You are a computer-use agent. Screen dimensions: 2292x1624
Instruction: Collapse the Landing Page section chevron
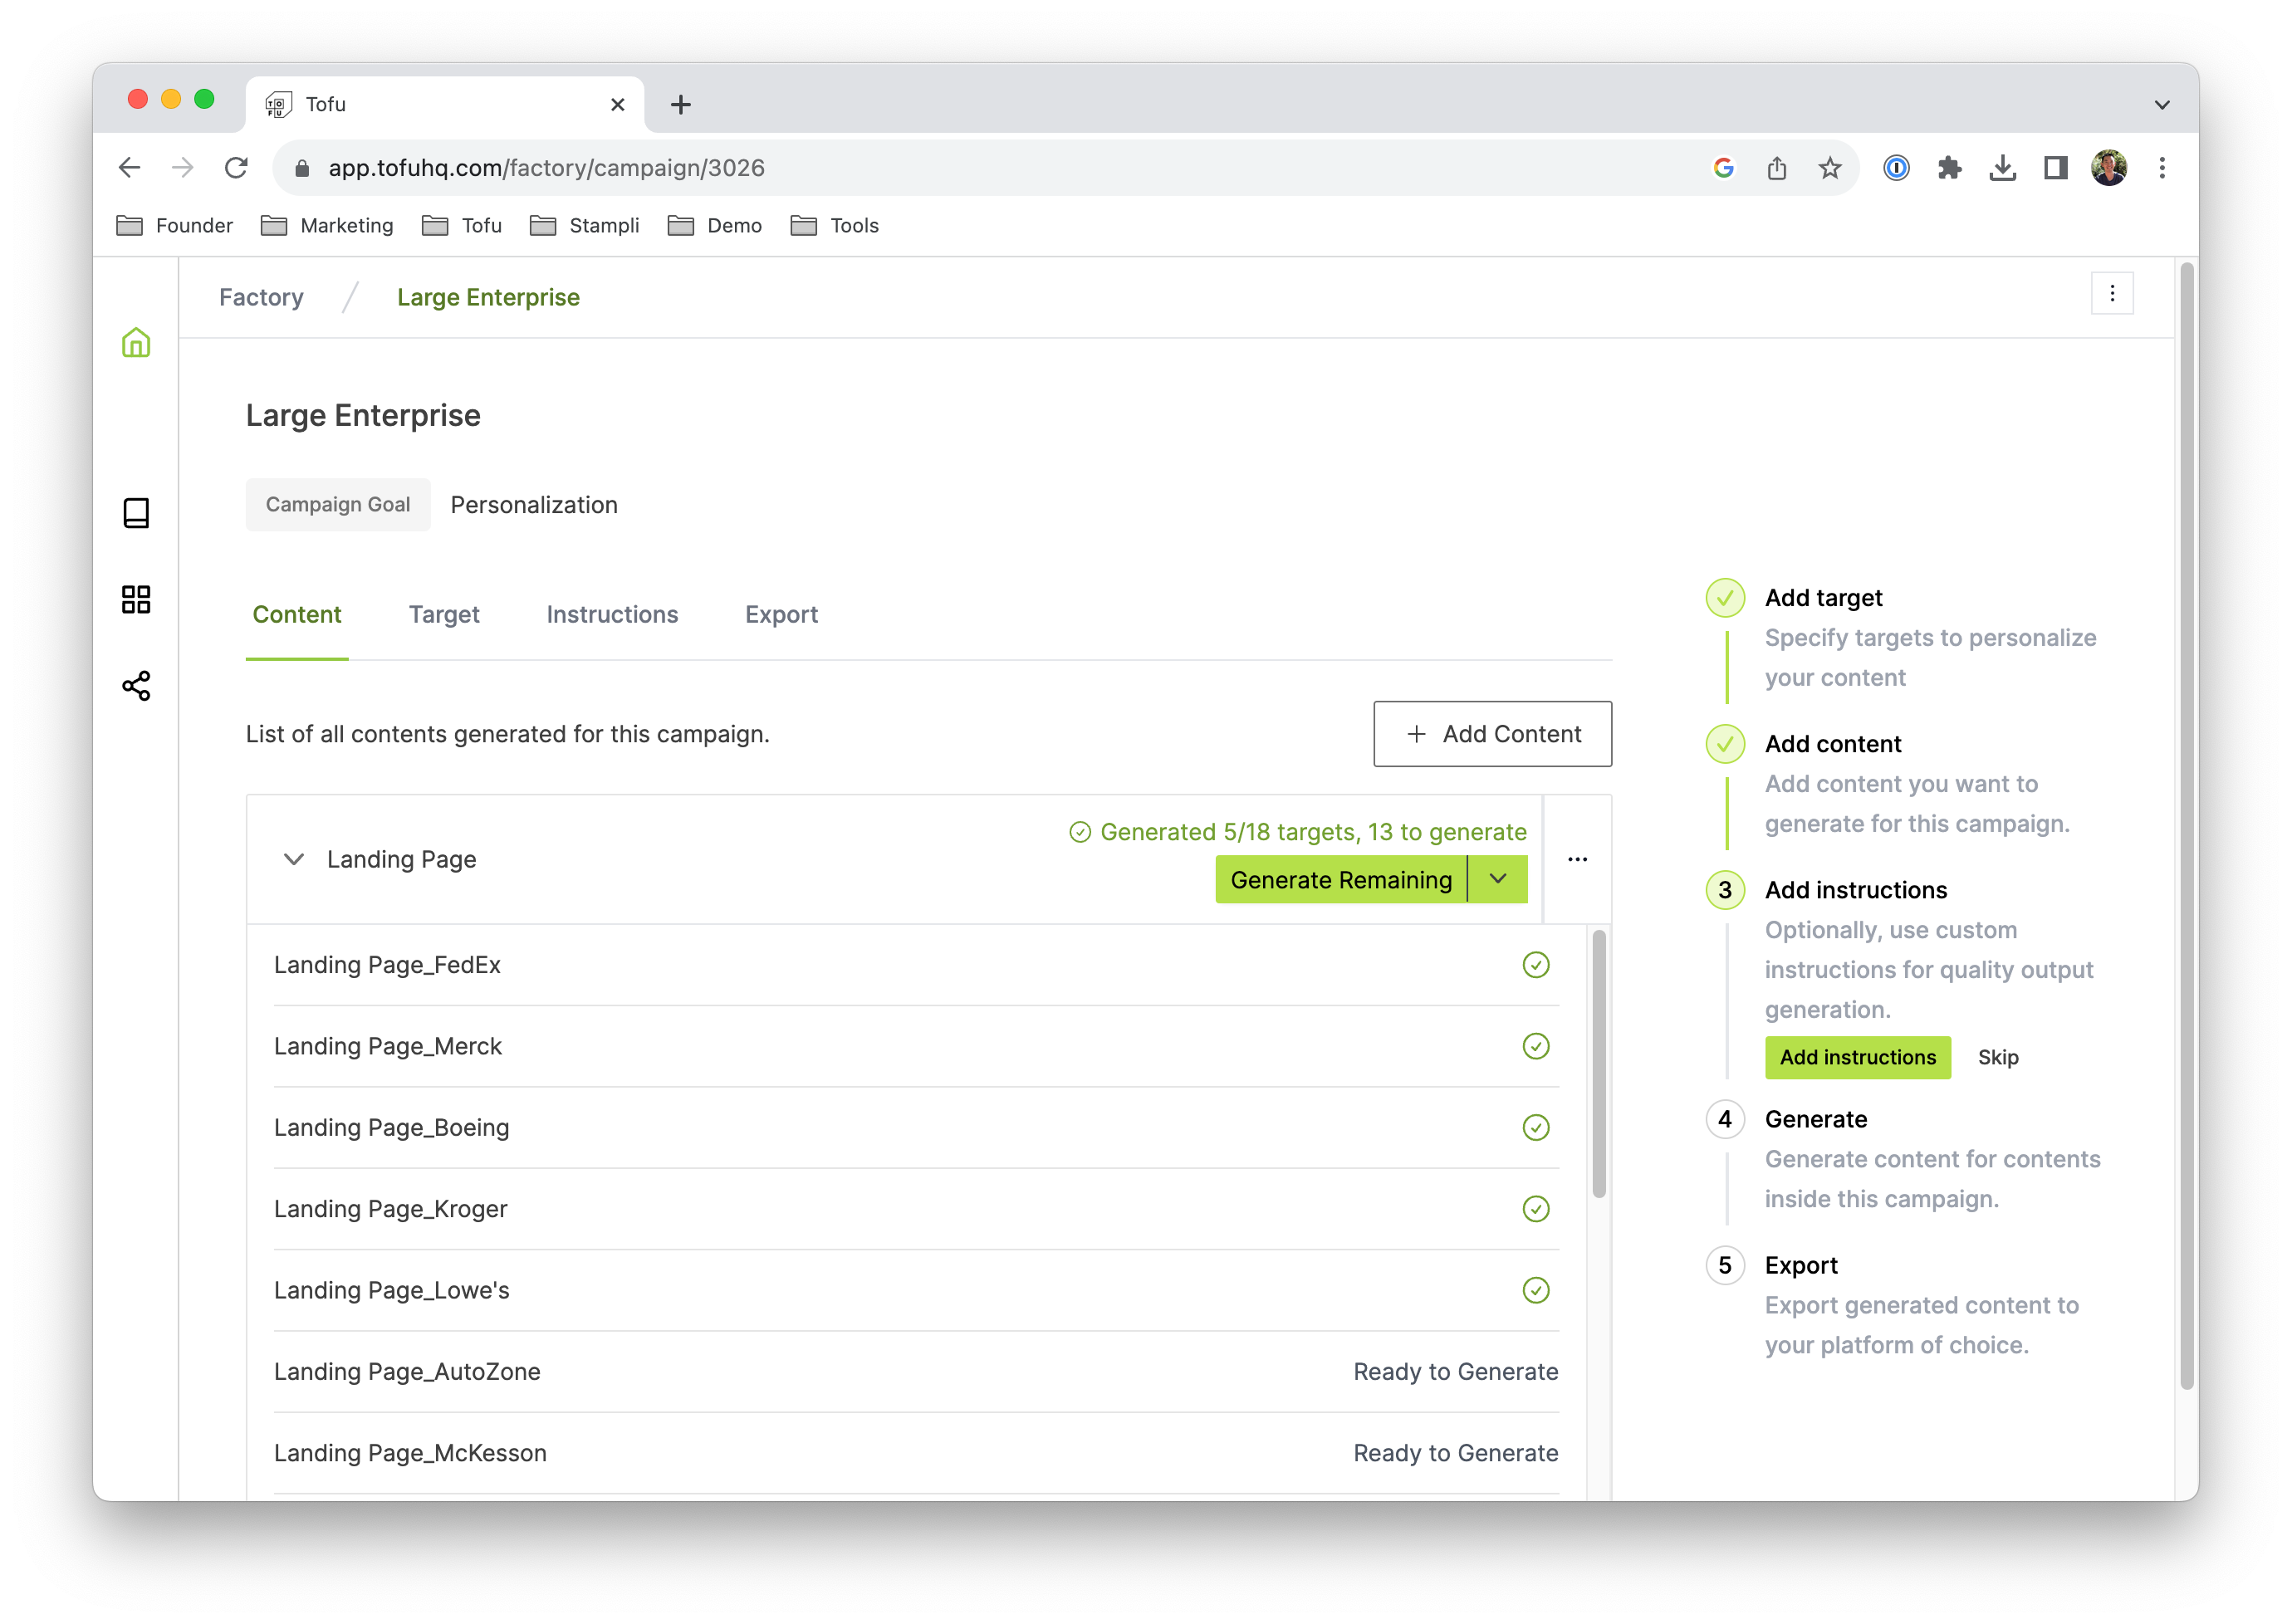click(293, 859)
